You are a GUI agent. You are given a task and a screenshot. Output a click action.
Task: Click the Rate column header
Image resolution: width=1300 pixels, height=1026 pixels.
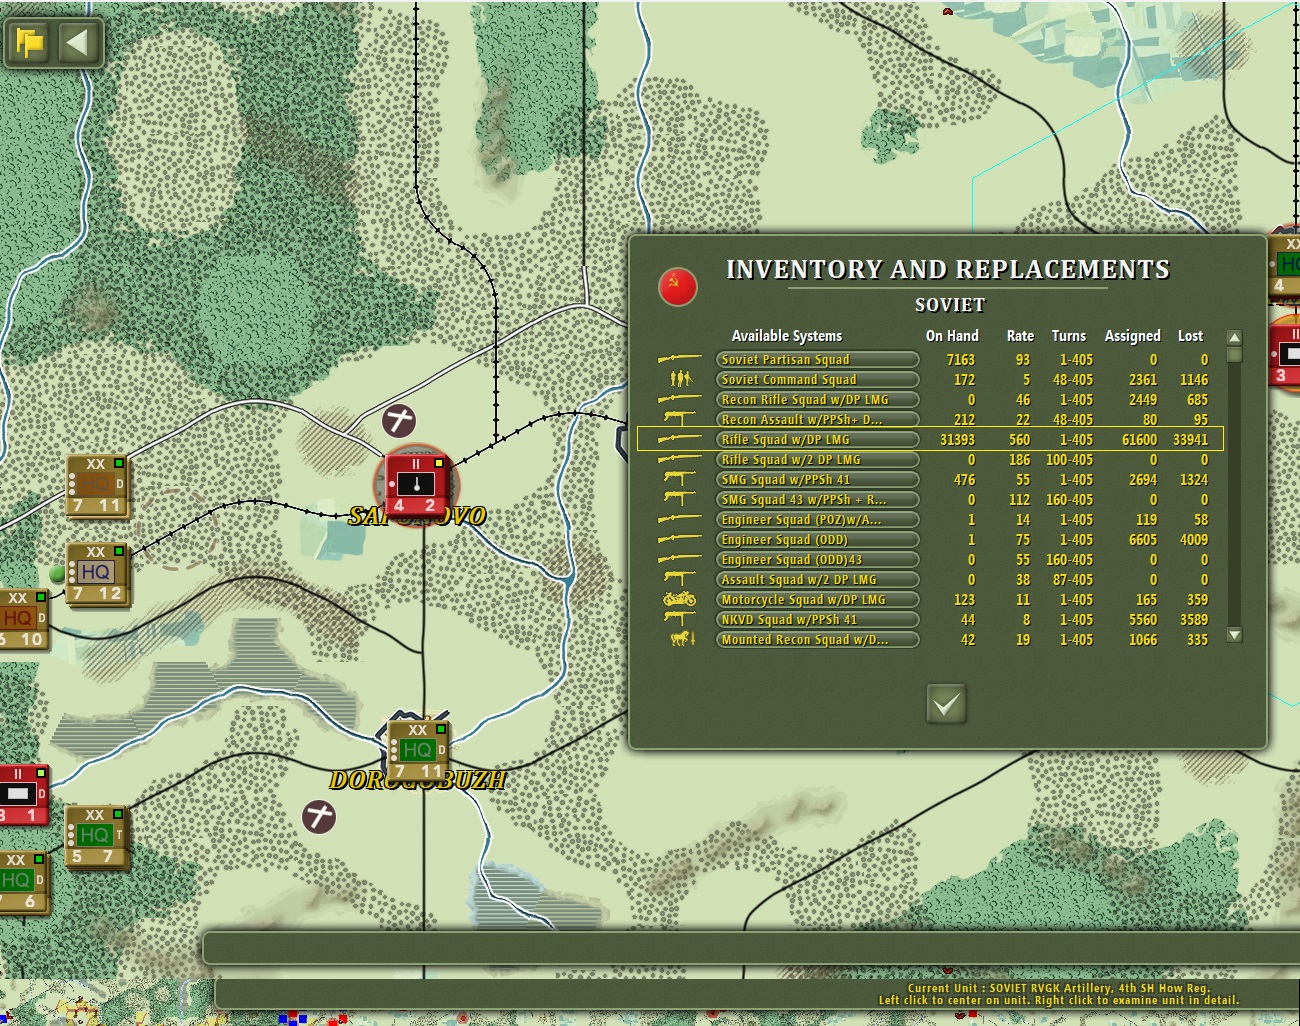(1020, 336)
